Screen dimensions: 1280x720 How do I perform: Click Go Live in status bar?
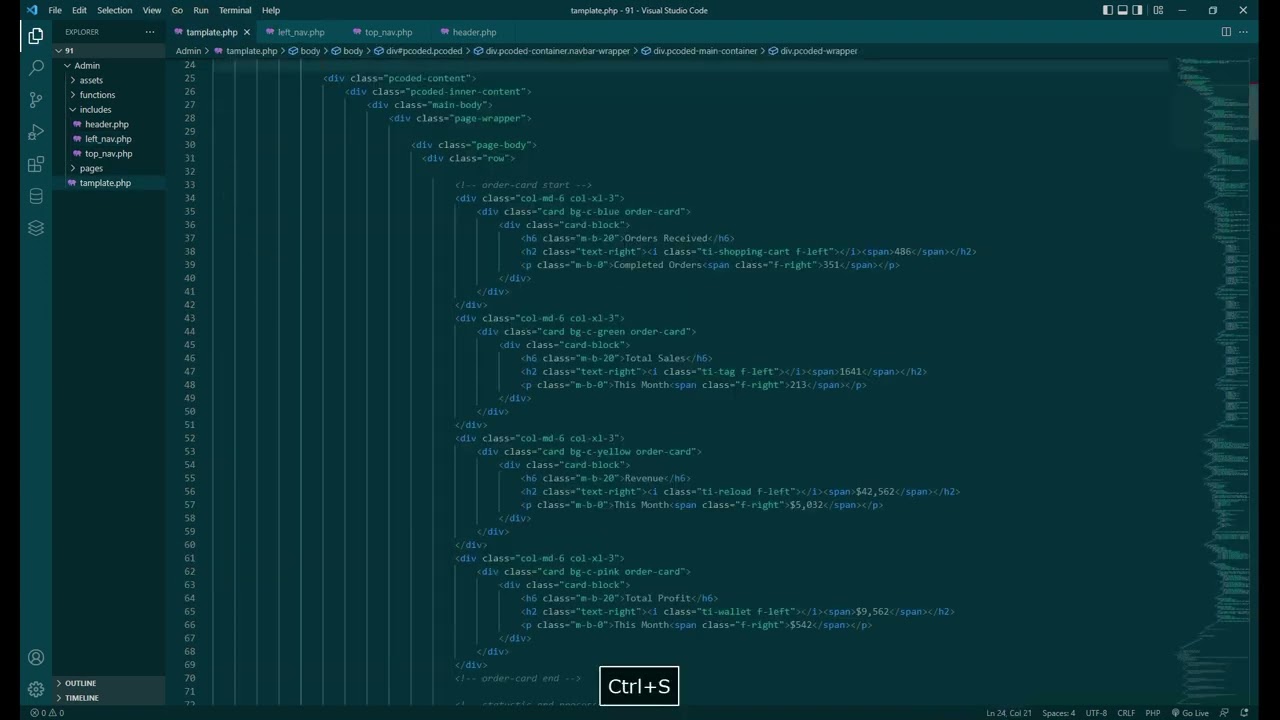(x=1190, y=713)
